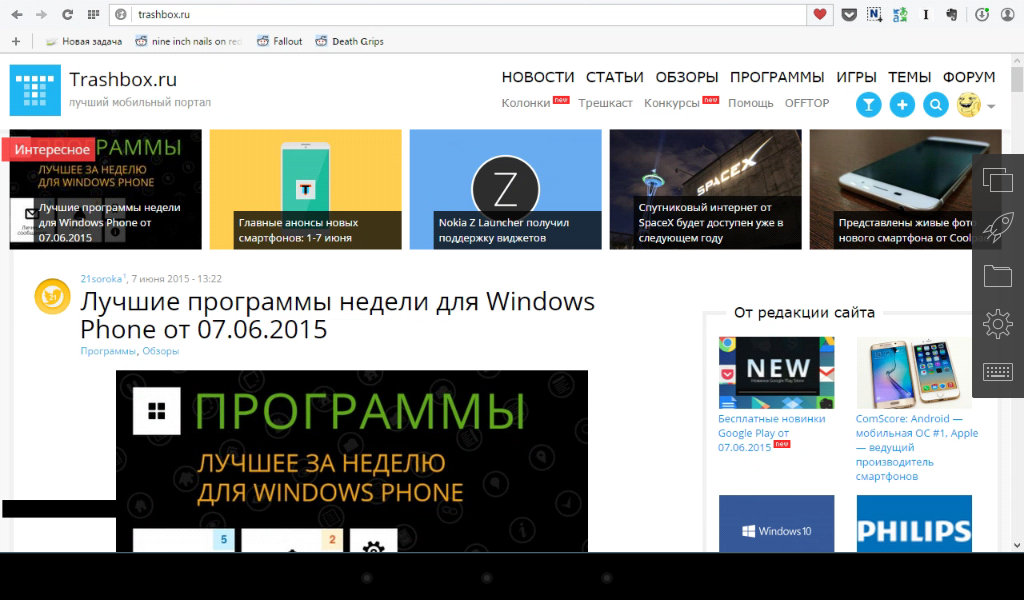Screen dimensions: 1024x600
Task: Open SpaceX satellite internet featured card
Action: tap(705, 189)
